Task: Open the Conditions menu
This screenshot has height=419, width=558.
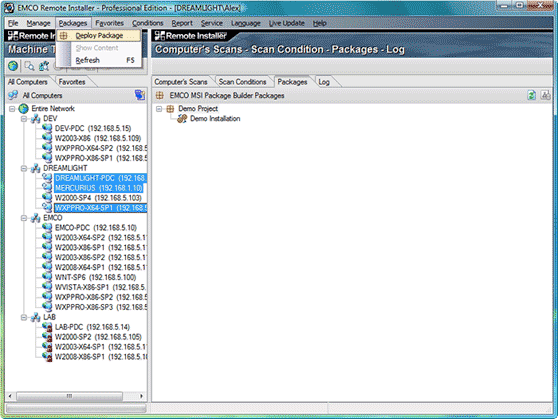Action: point(148,23)
